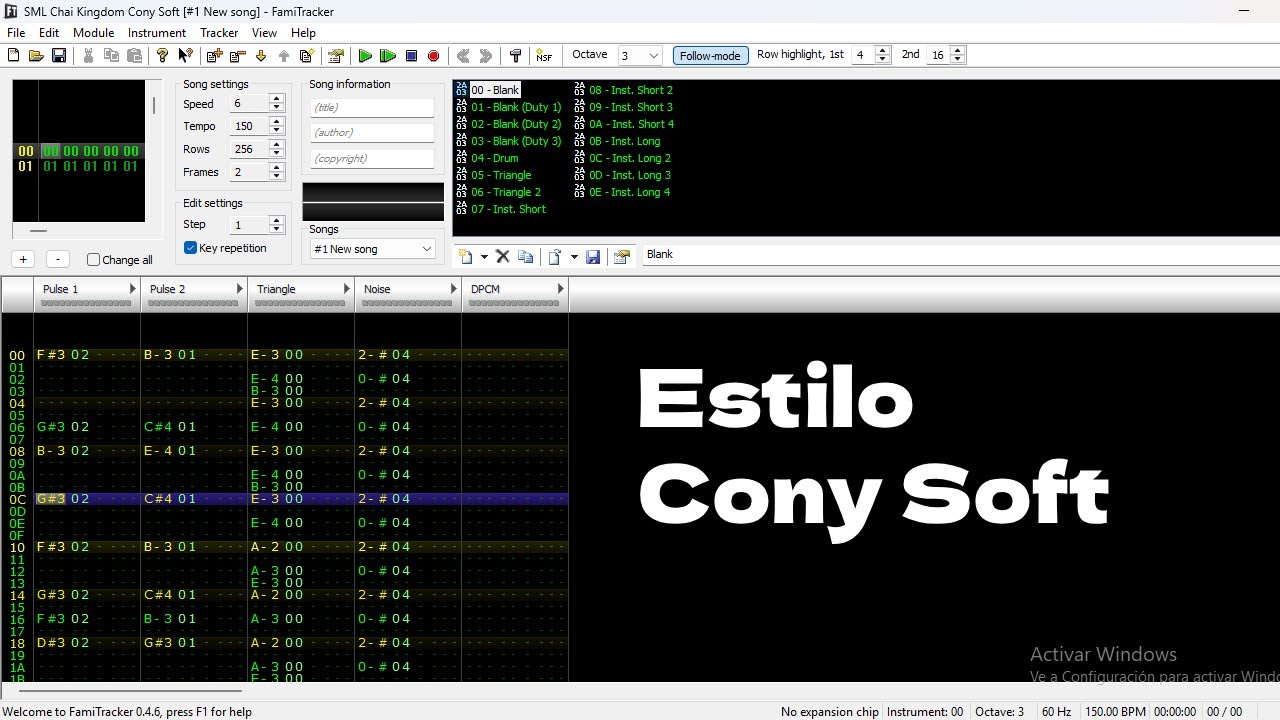The height and width of the screenshot is (720, 1280).
Task: Open the Instrument menu
Action: 157,33
